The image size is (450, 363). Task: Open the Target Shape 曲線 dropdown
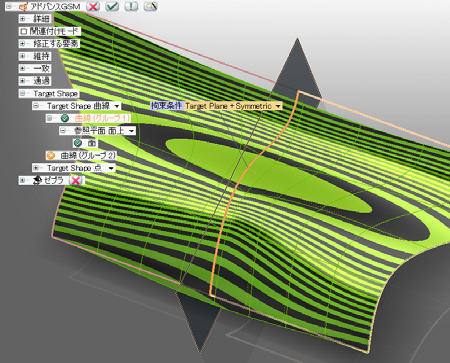pyautogui.click(x=117, y=106)
